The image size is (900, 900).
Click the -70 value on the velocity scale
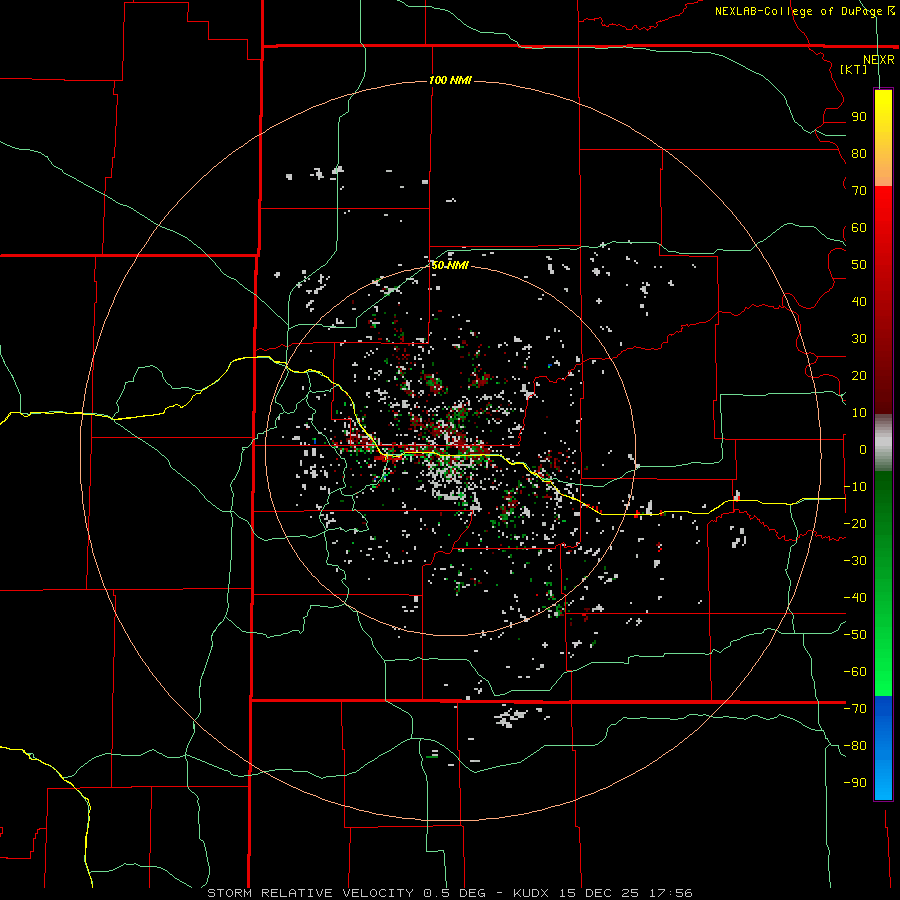(855, 709)
